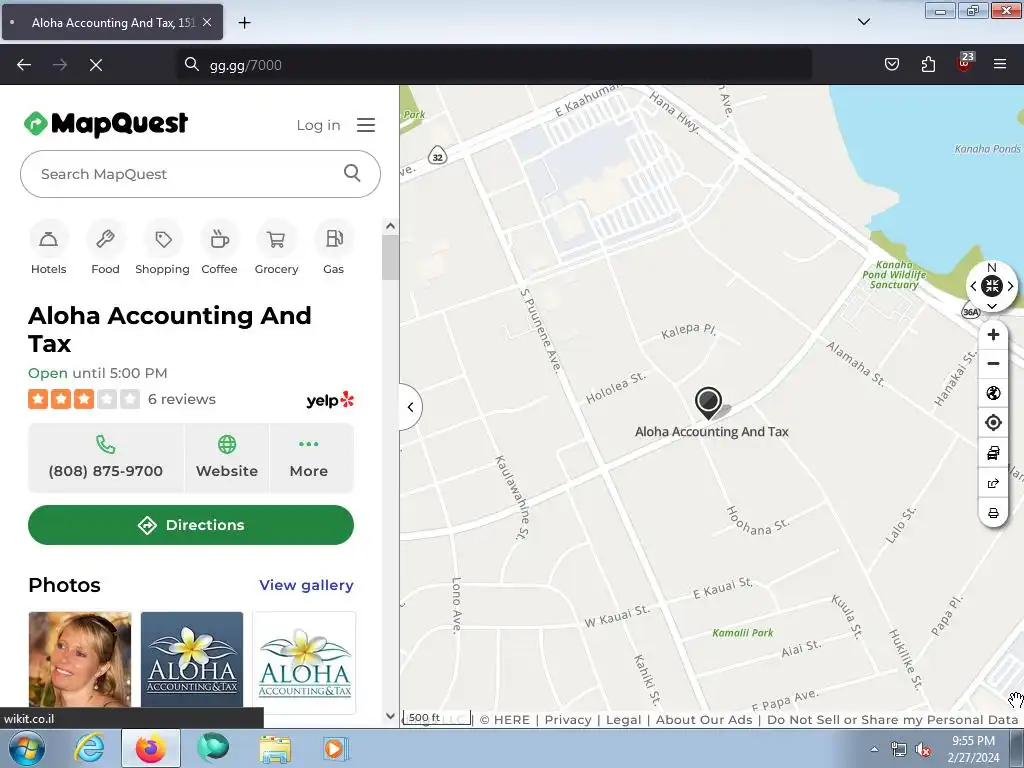Click Log in link

[318, 125]
